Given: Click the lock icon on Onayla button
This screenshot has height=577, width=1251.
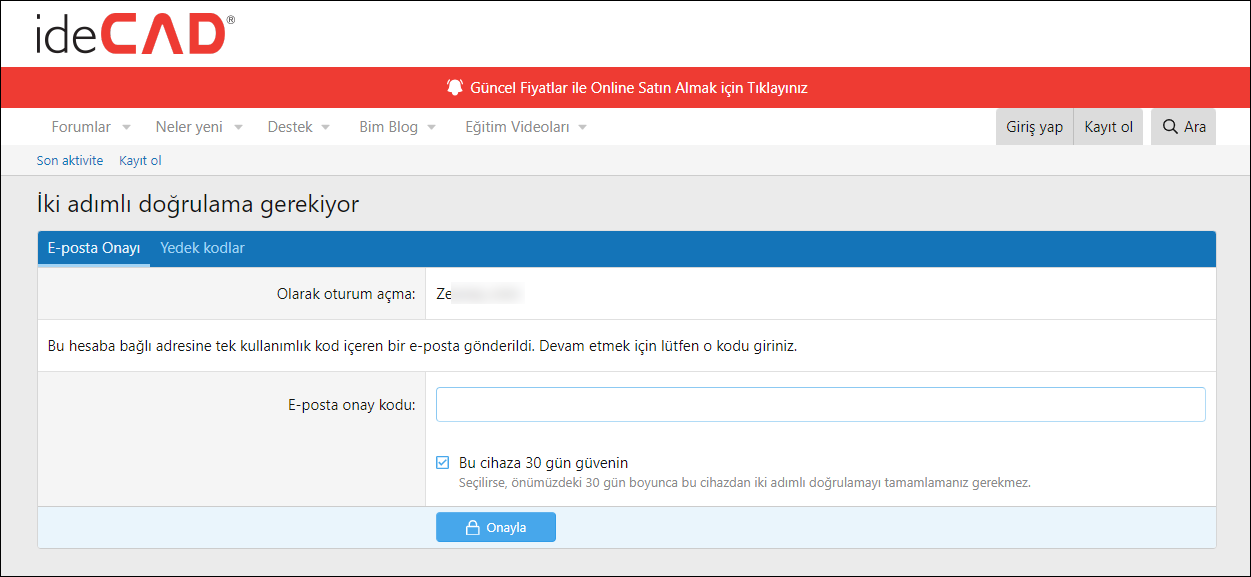Looking at the screenshot, I should [x=474, y=528].
